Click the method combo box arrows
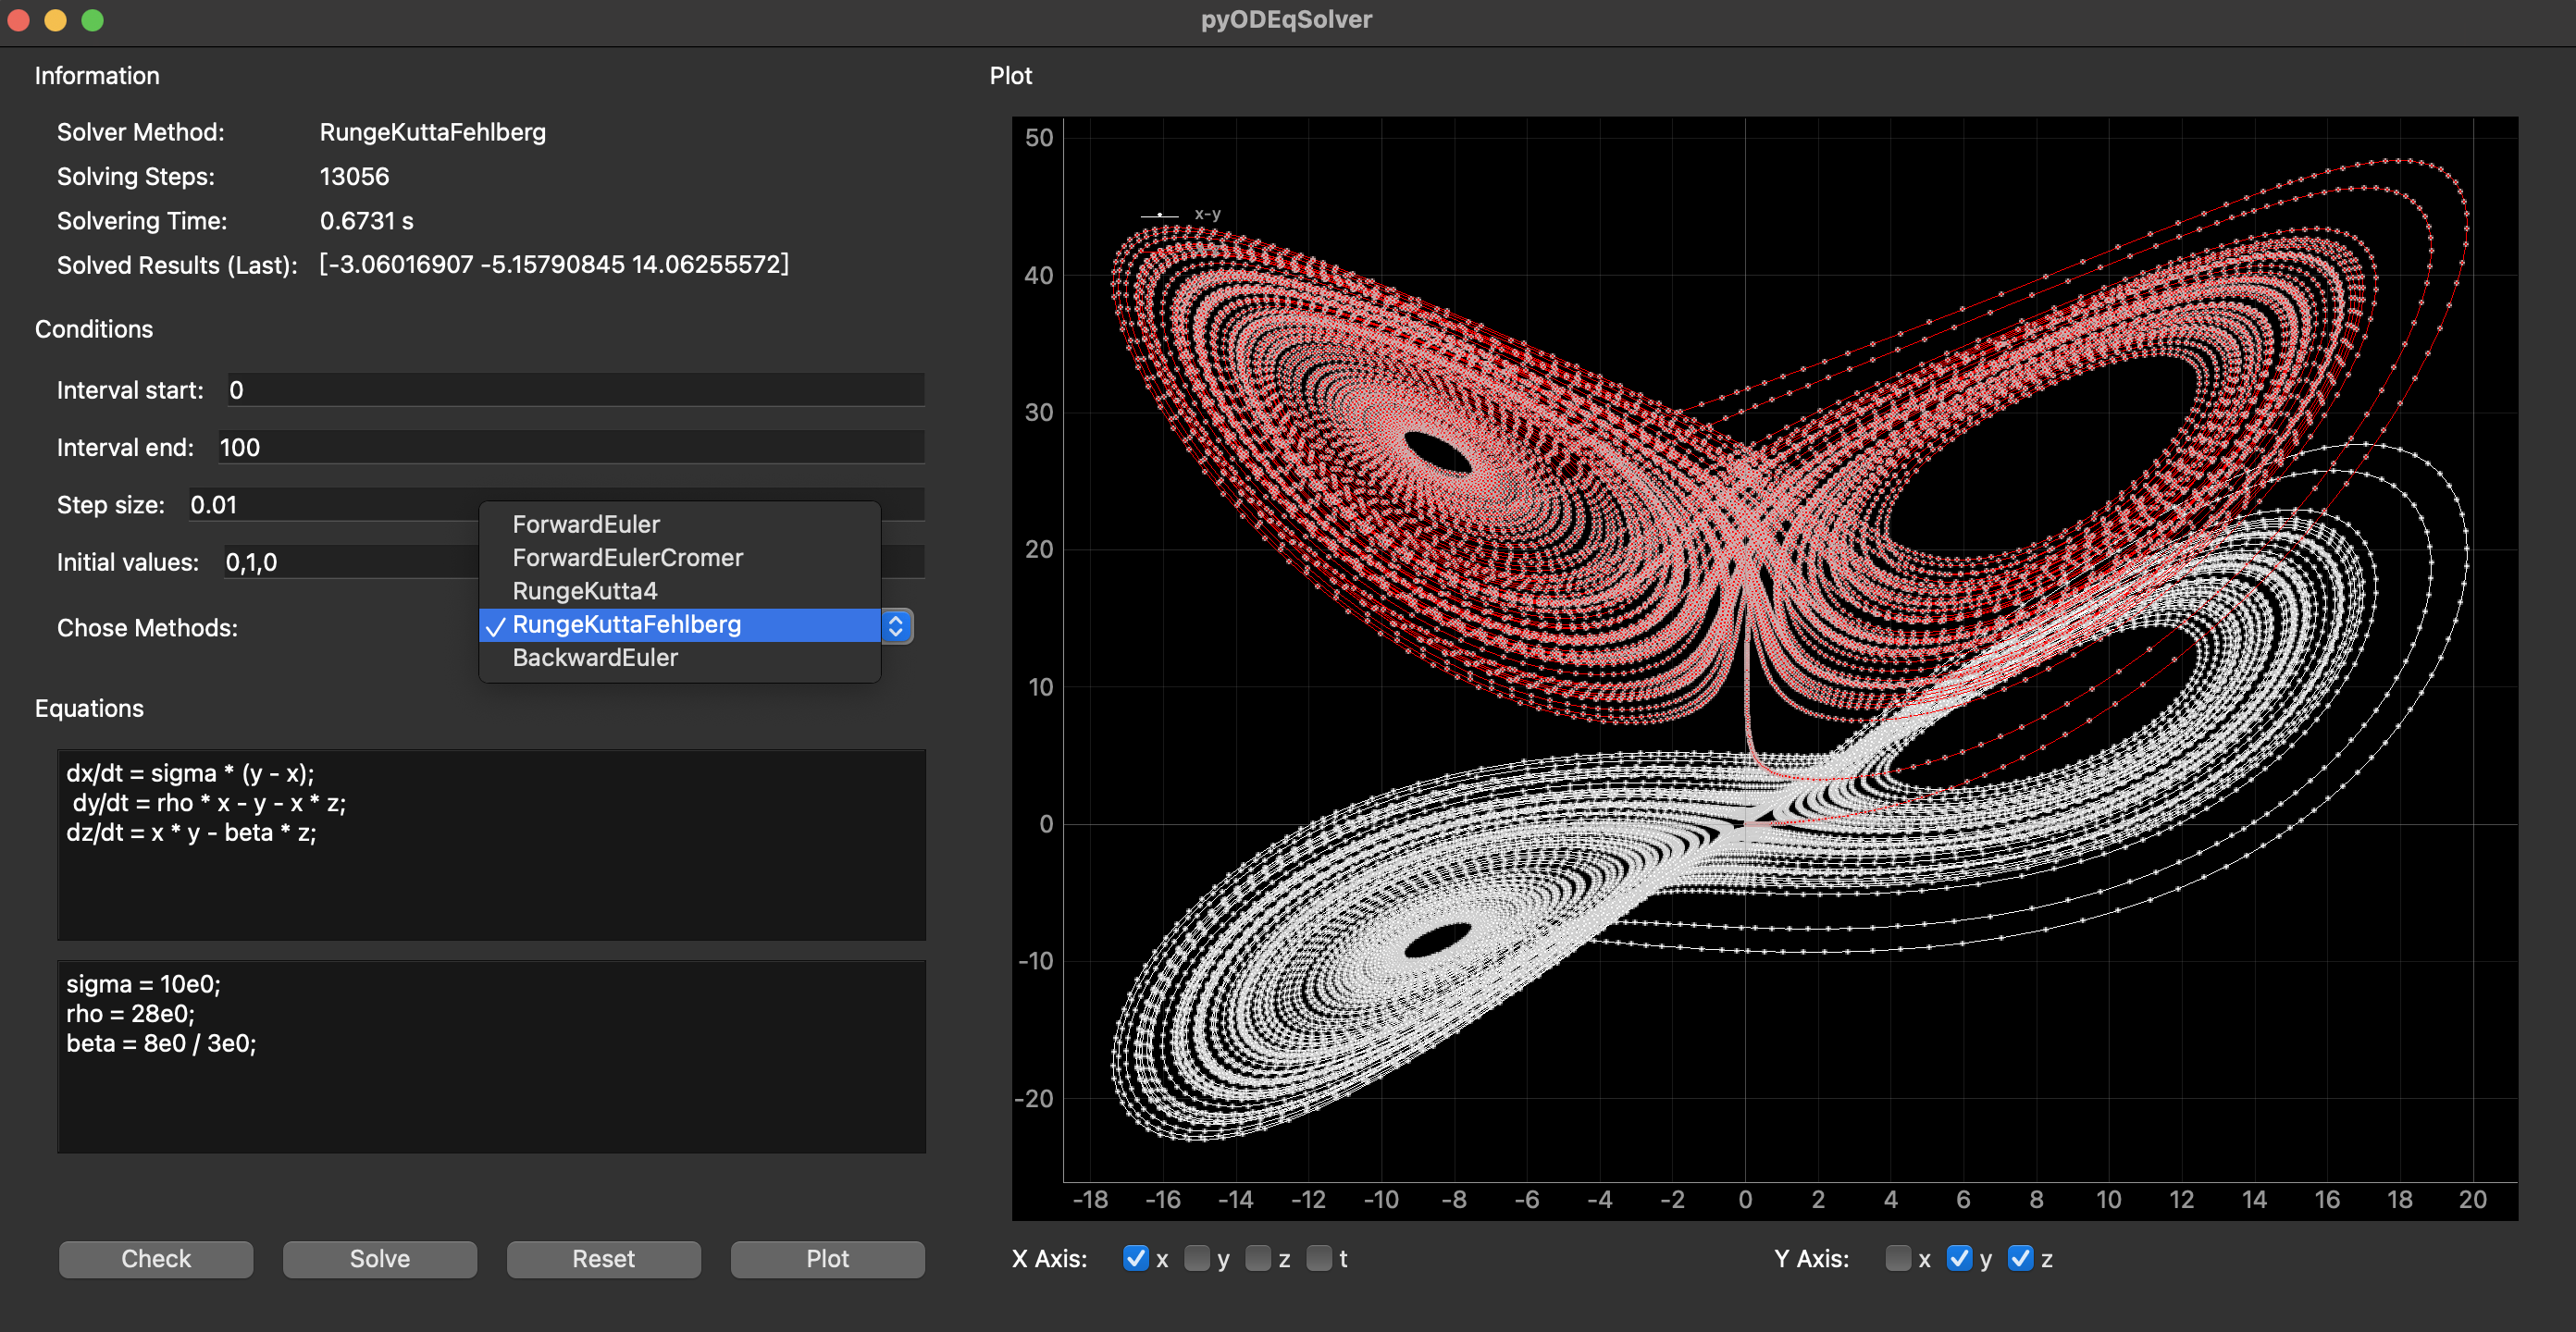 pyautogui.click(x=896, y=626)
